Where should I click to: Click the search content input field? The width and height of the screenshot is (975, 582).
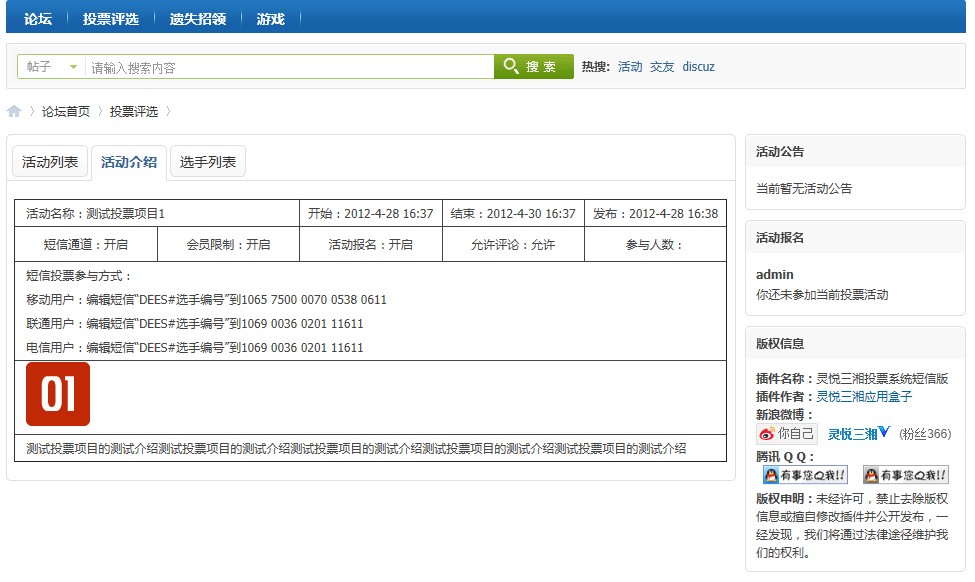tap(289, 67)
